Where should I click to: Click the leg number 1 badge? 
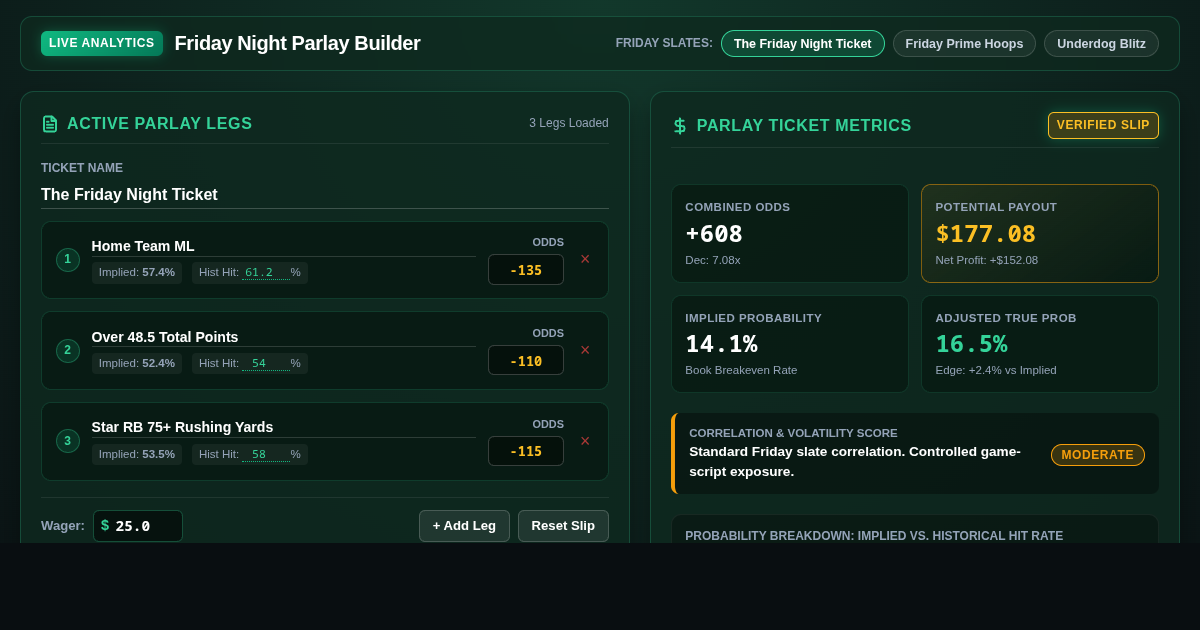pyautogui.click(x=68, y=260)
